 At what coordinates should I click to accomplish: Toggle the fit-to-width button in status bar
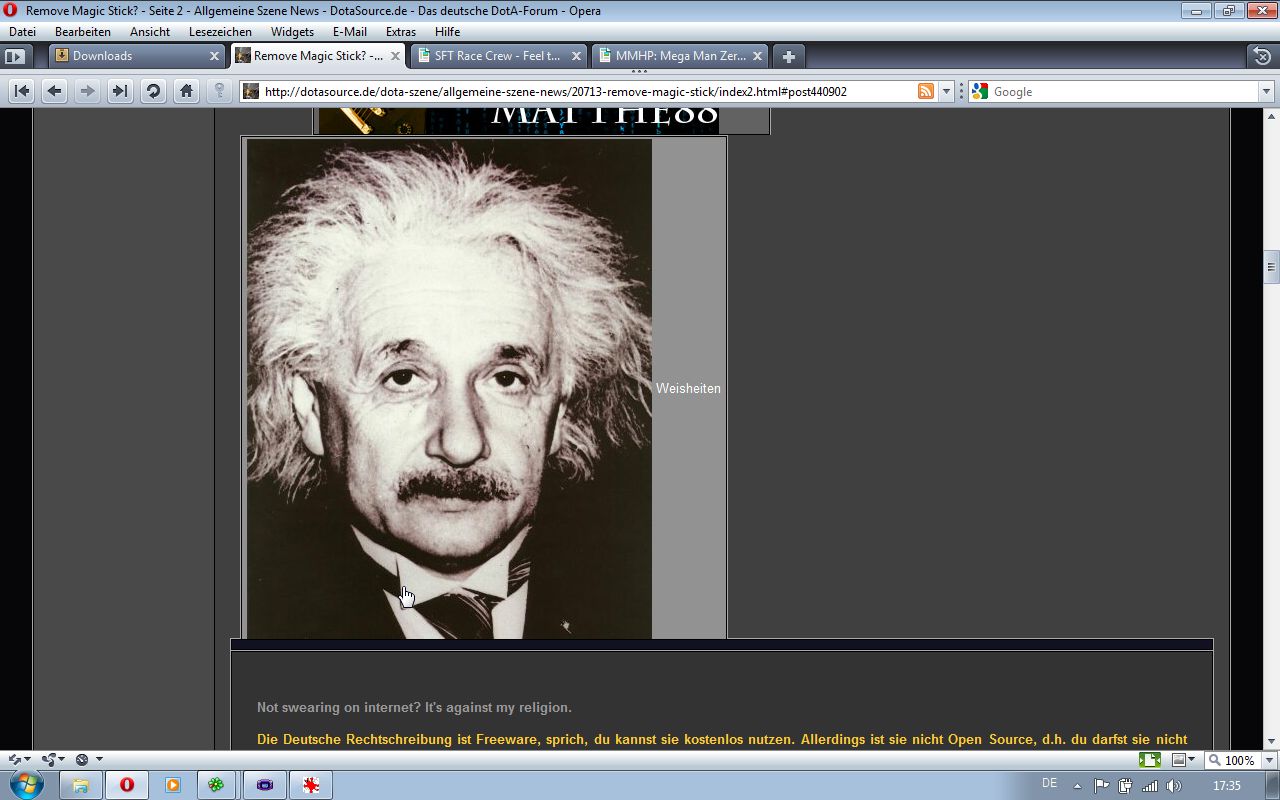1150,760
